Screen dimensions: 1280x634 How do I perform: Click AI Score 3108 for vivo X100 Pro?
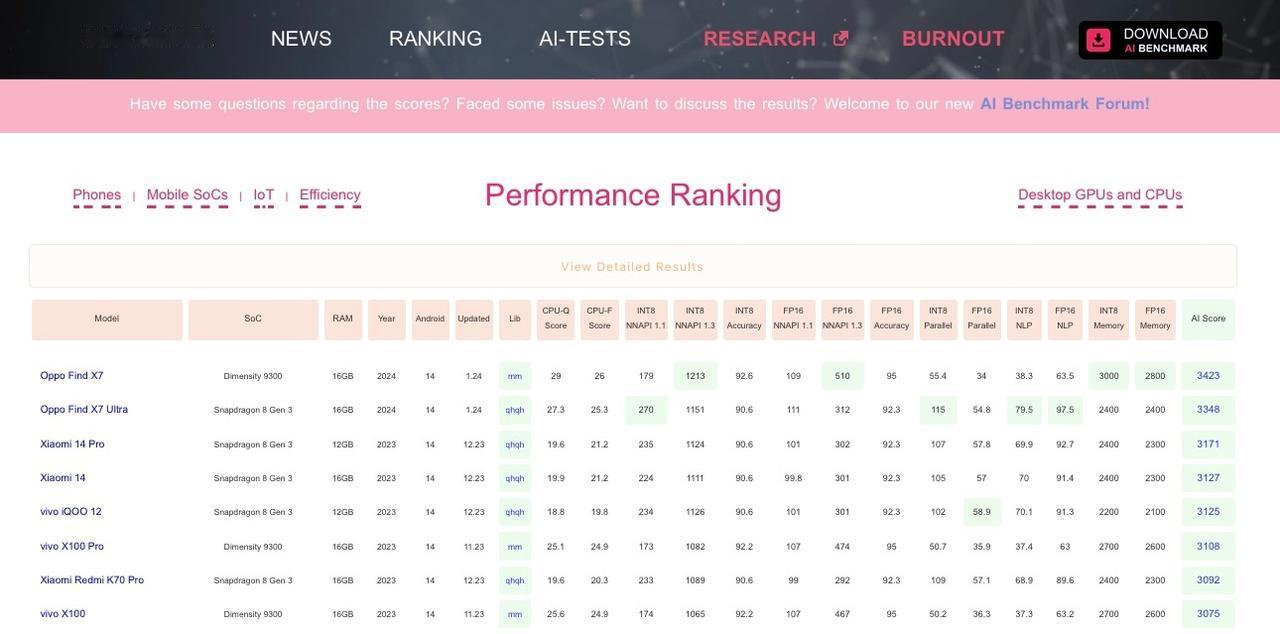pos(1209,546)
